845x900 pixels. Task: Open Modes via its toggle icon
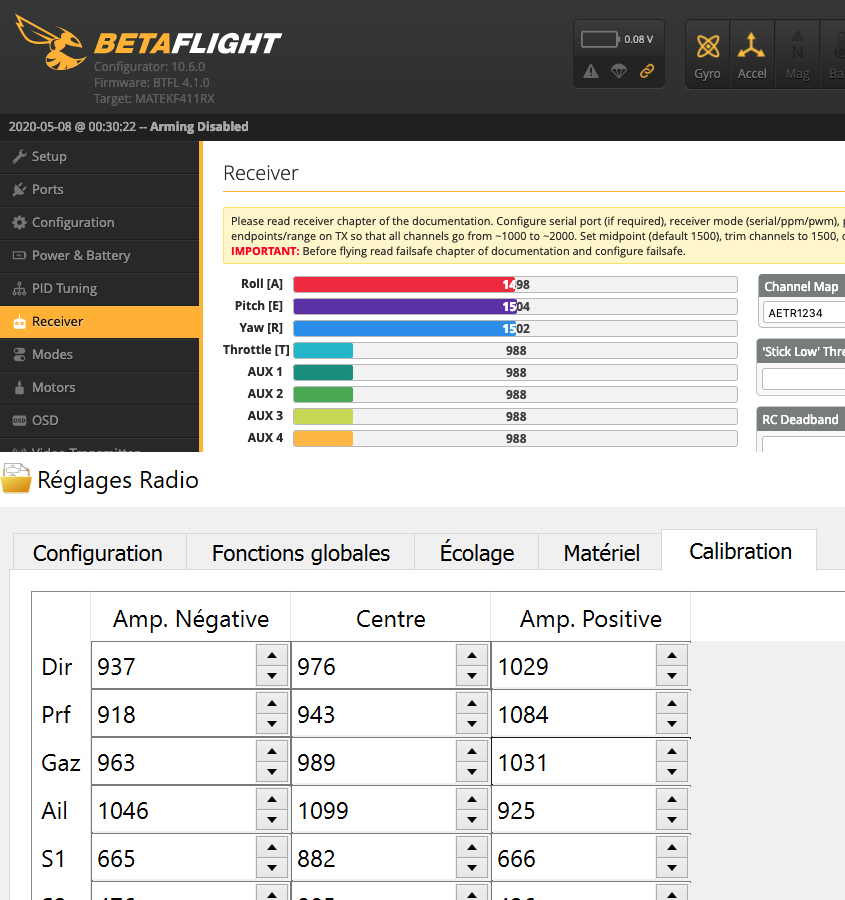(x=20, y=354)
